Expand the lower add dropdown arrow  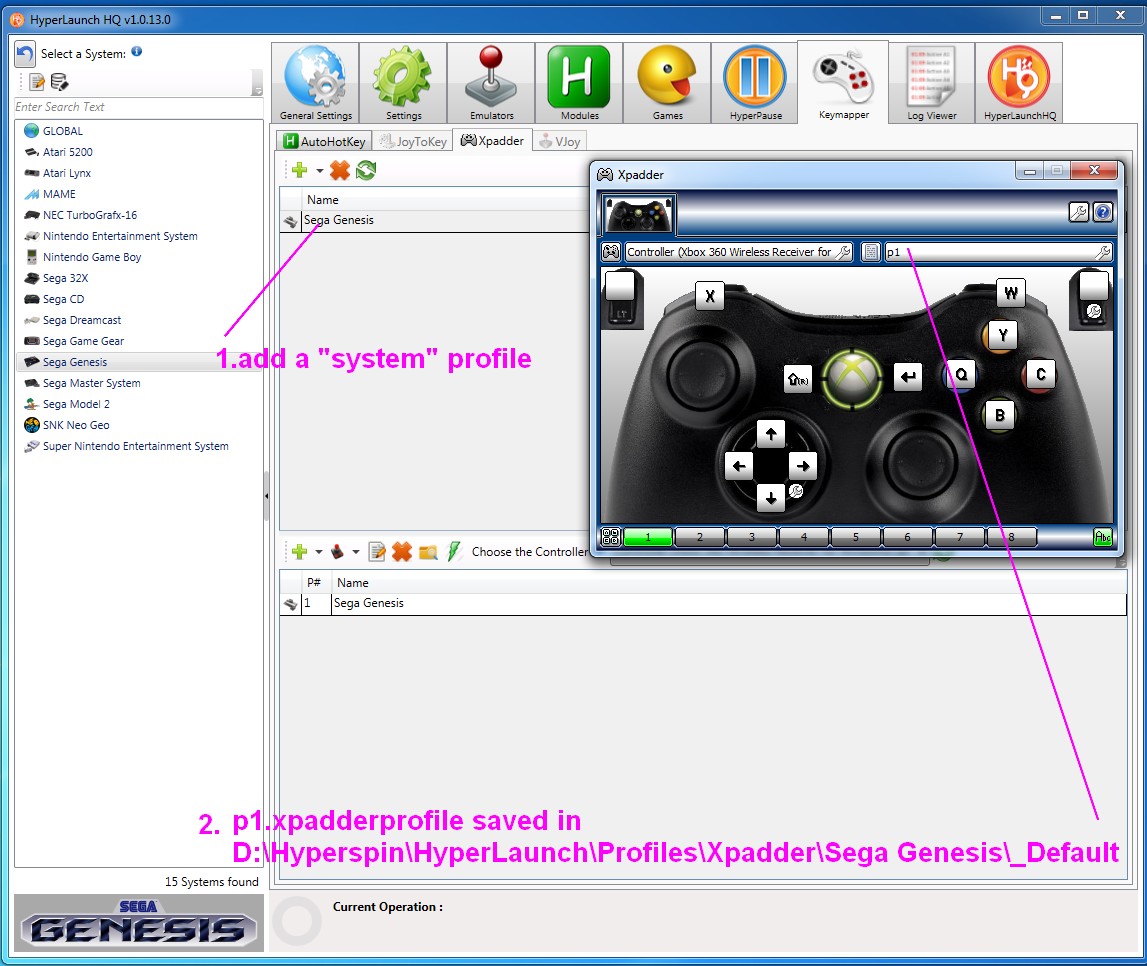click(x=319, y=551)
